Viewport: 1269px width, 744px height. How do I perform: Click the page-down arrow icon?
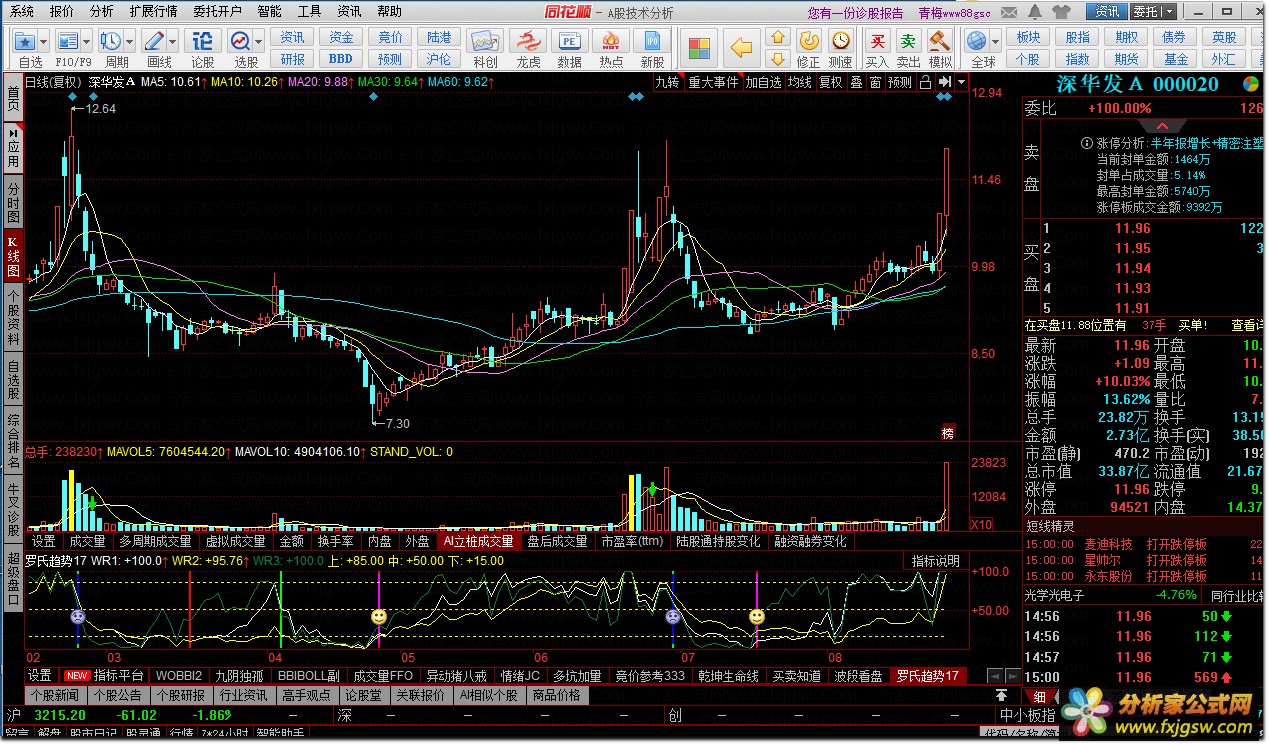778,58
